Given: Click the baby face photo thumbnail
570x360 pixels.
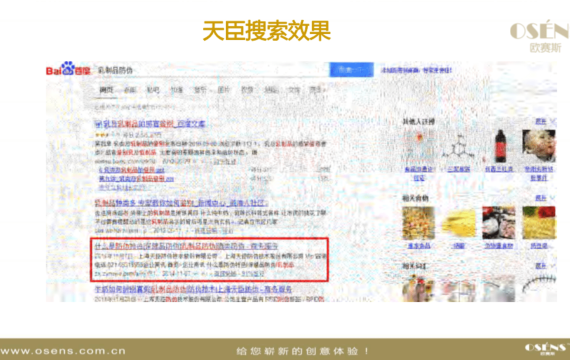Looking at the screenshot, I should point(539,146).
